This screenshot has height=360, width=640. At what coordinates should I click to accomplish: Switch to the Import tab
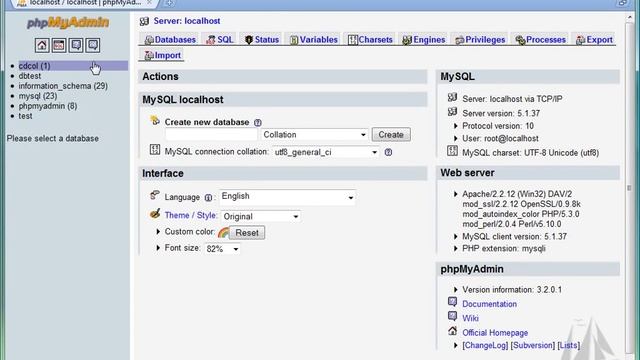click(x=162, y=55)
